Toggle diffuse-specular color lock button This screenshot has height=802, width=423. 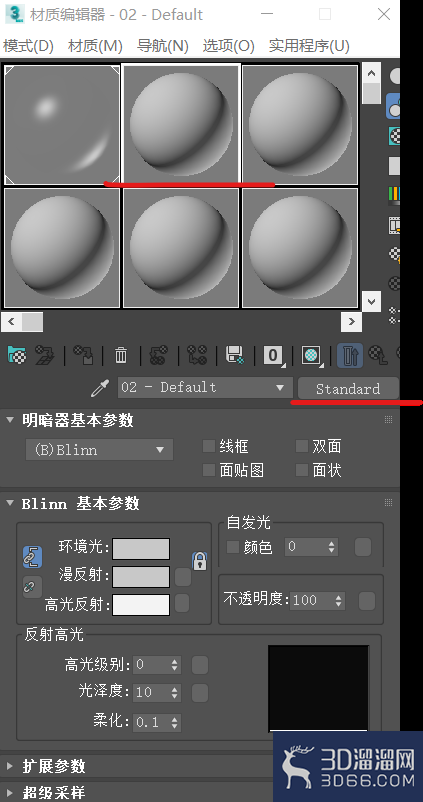click(x=32, y=587)
